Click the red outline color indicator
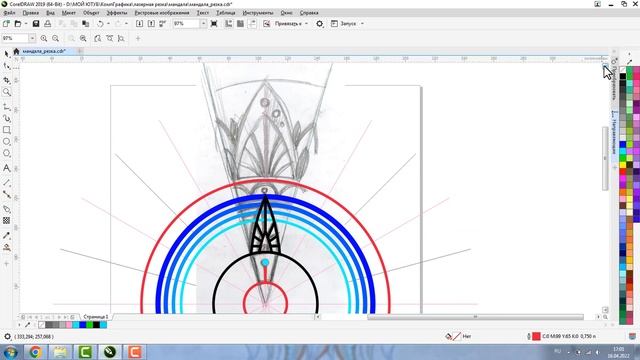640x360 pixels. (536, 336)
